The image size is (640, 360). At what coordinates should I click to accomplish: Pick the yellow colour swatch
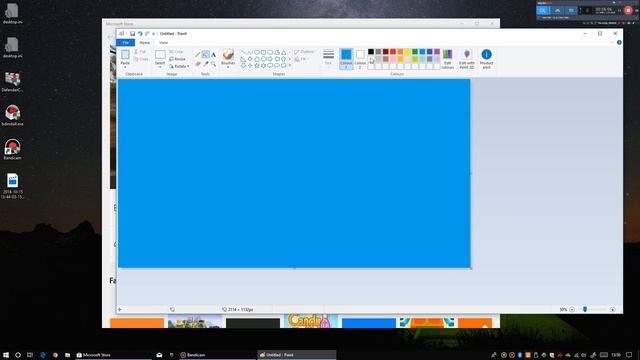tap(407, 51)
